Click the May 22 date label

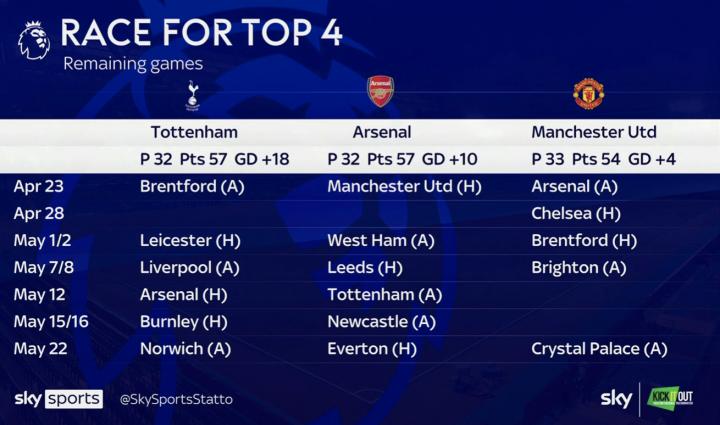click(40, 349)
